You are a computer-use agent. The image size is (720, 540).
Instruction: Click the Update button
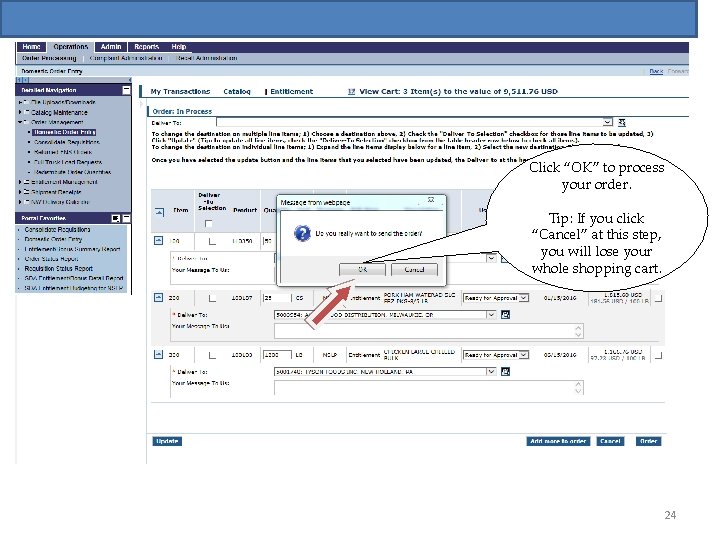[x=167, y=441]
